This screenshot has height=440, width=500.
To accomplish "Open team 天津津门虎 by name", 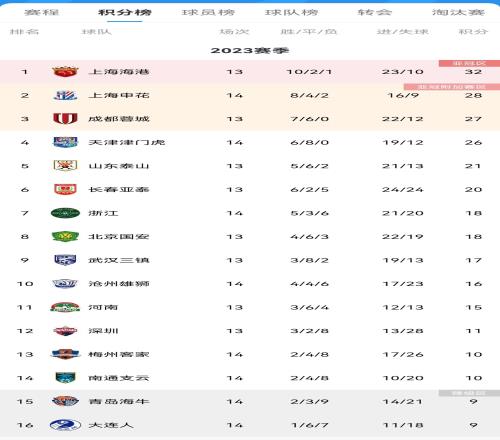I will pos(126,142).
